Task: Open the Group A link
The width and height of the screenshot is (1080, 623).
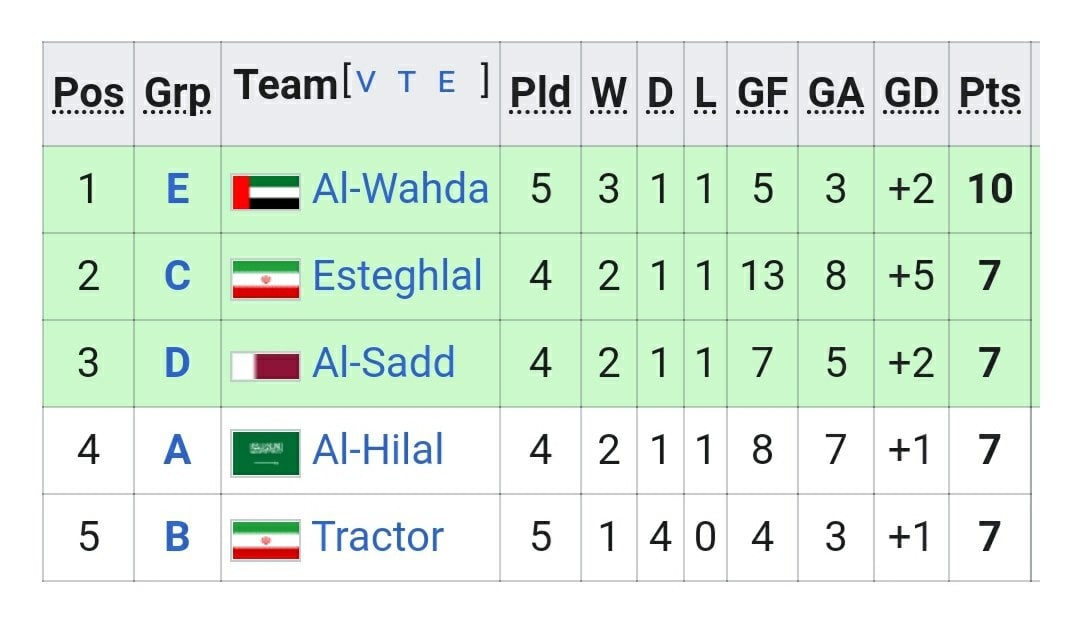Action: [x=177, y=450]
